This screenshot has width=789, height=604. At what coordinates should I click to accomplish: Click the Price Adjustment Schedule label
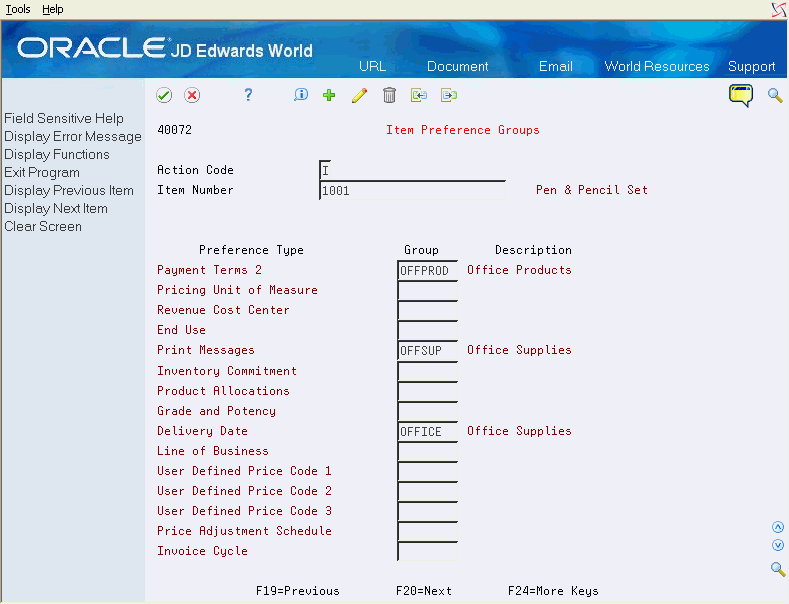[x=244, y=531]
